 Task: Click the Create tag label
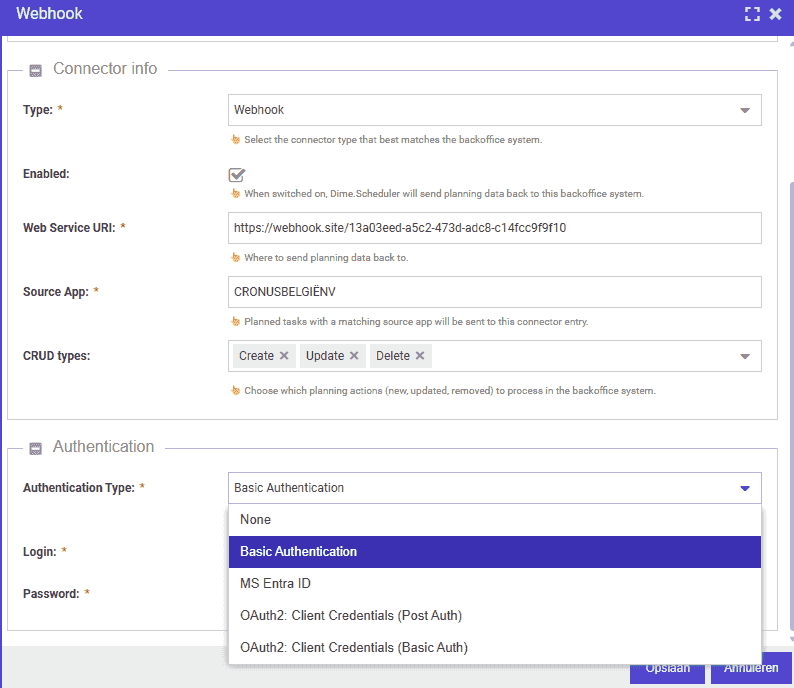pos(256,356)
